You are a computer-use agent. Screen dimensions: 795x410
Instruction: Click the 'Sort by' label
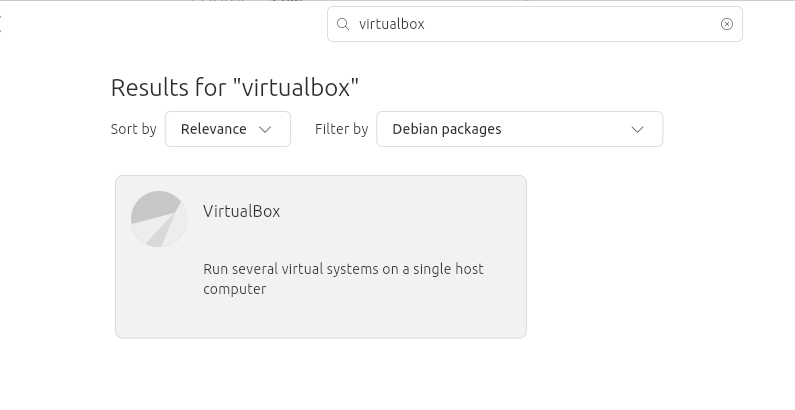(x=133, y=129)
